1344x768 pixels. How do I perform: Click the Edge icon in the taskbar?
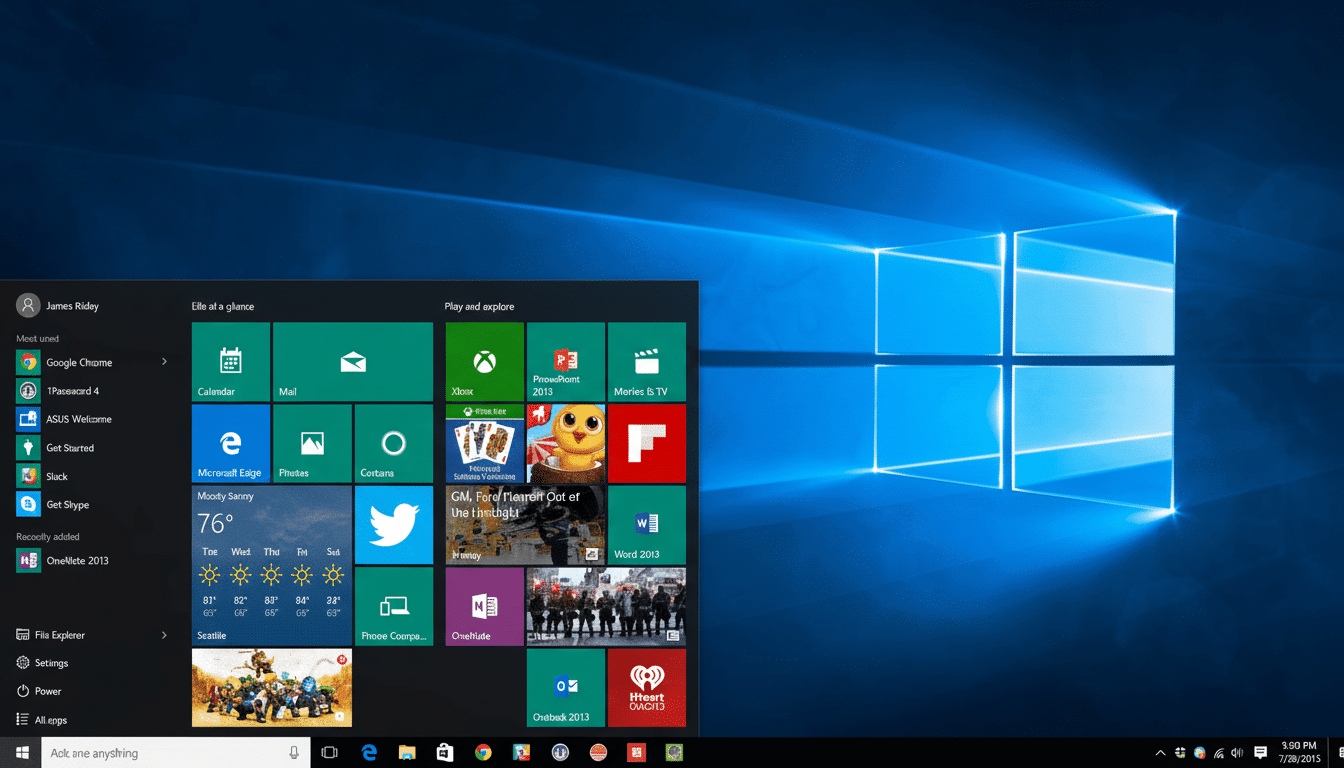[x=369, y=753]
